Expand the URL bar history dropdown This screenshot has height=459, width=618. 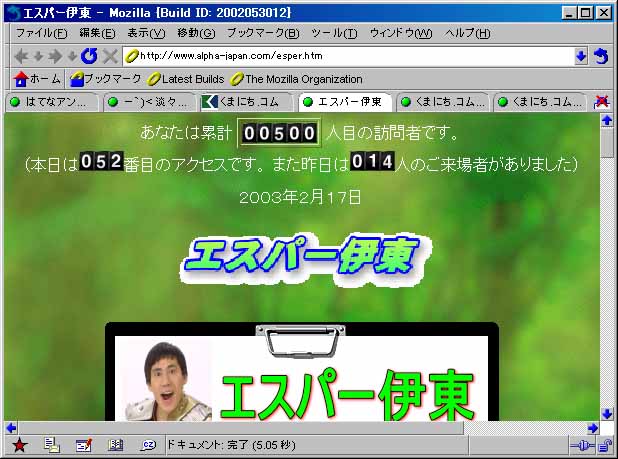click(x=581, y=56)
